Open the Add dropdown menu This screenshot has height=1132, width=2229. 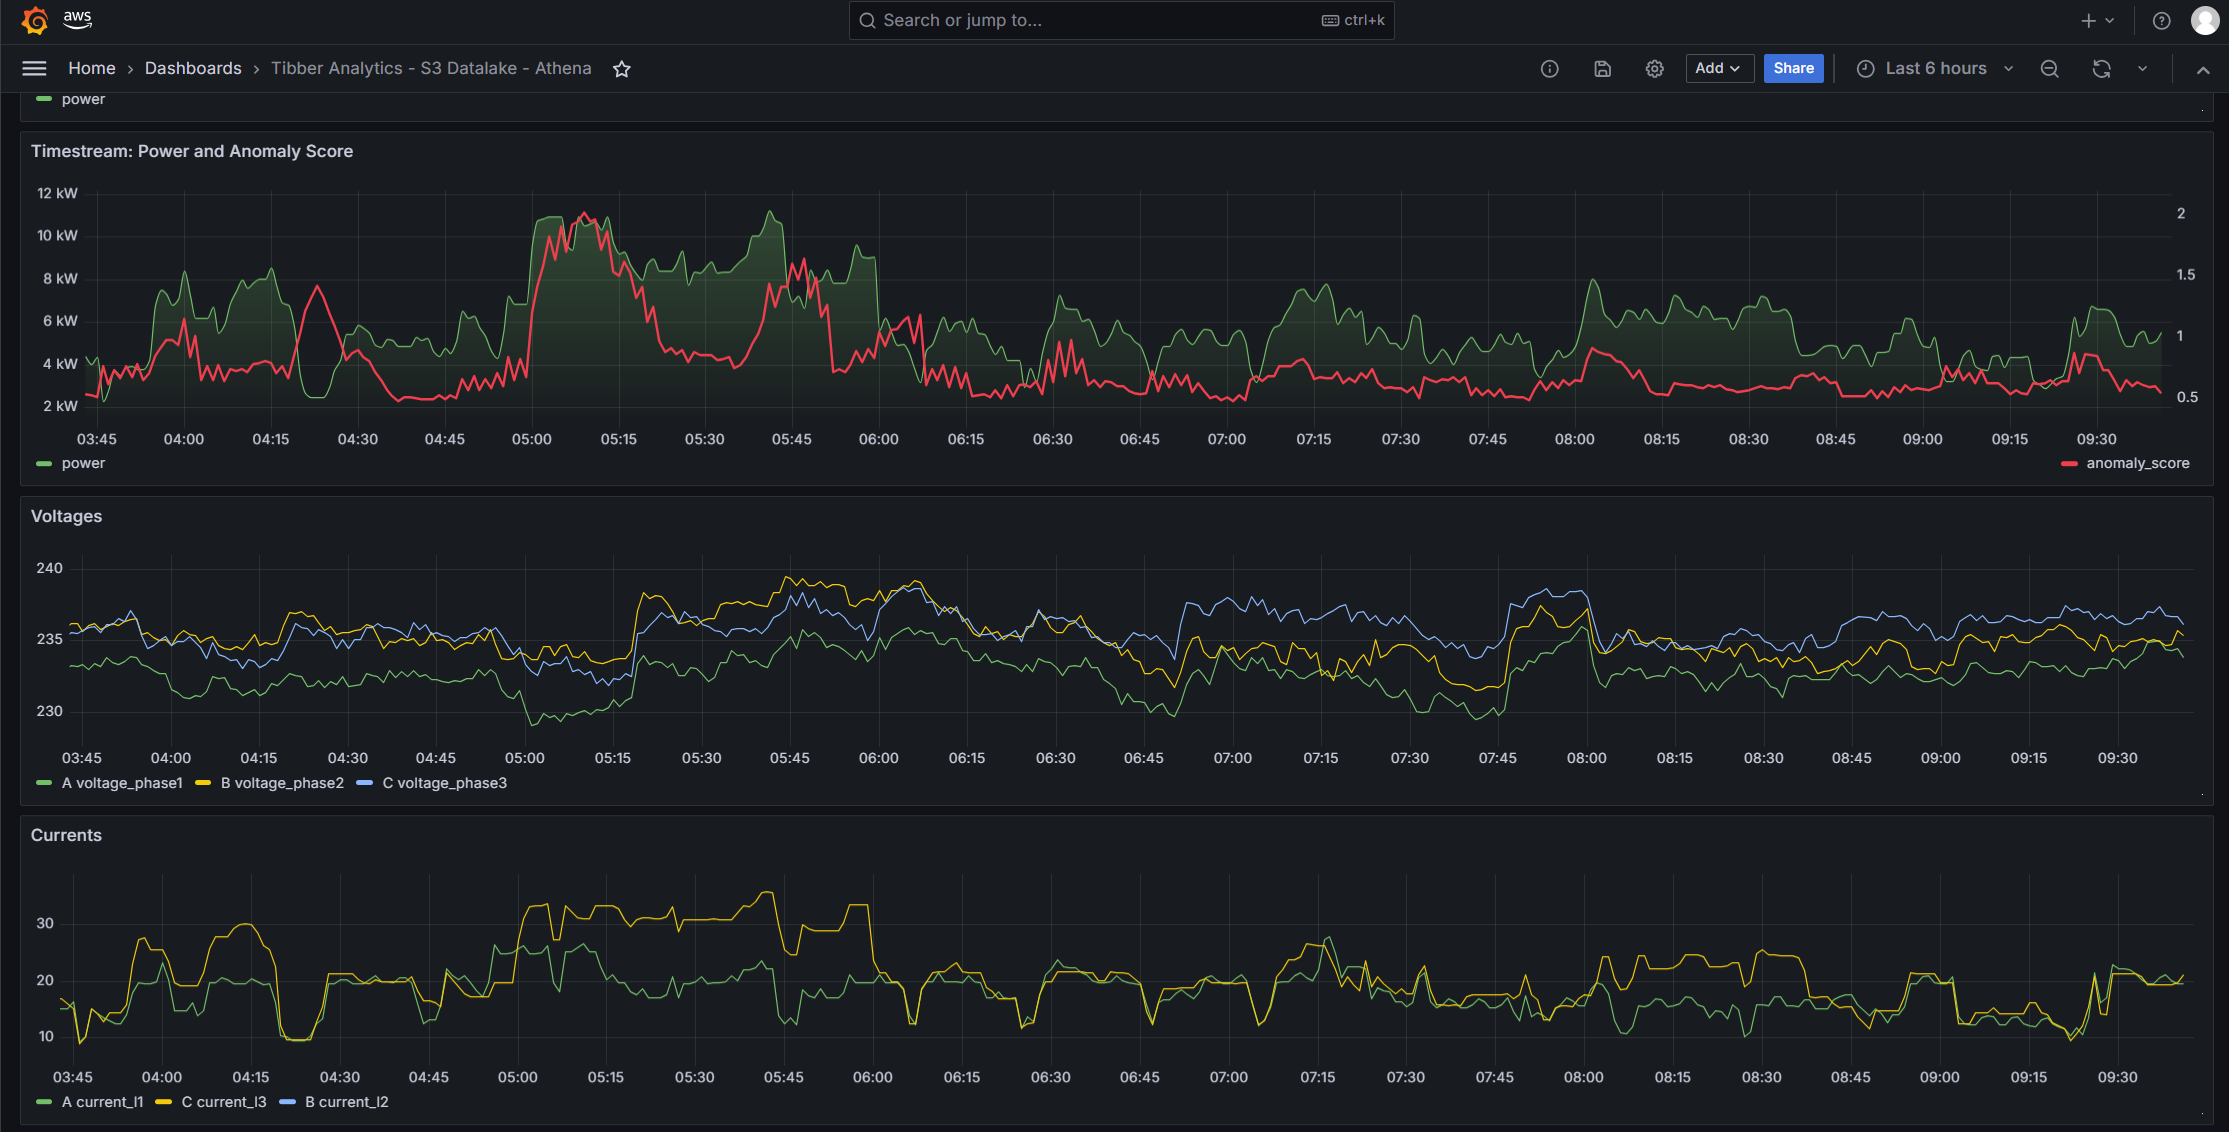click(1718, 68)
